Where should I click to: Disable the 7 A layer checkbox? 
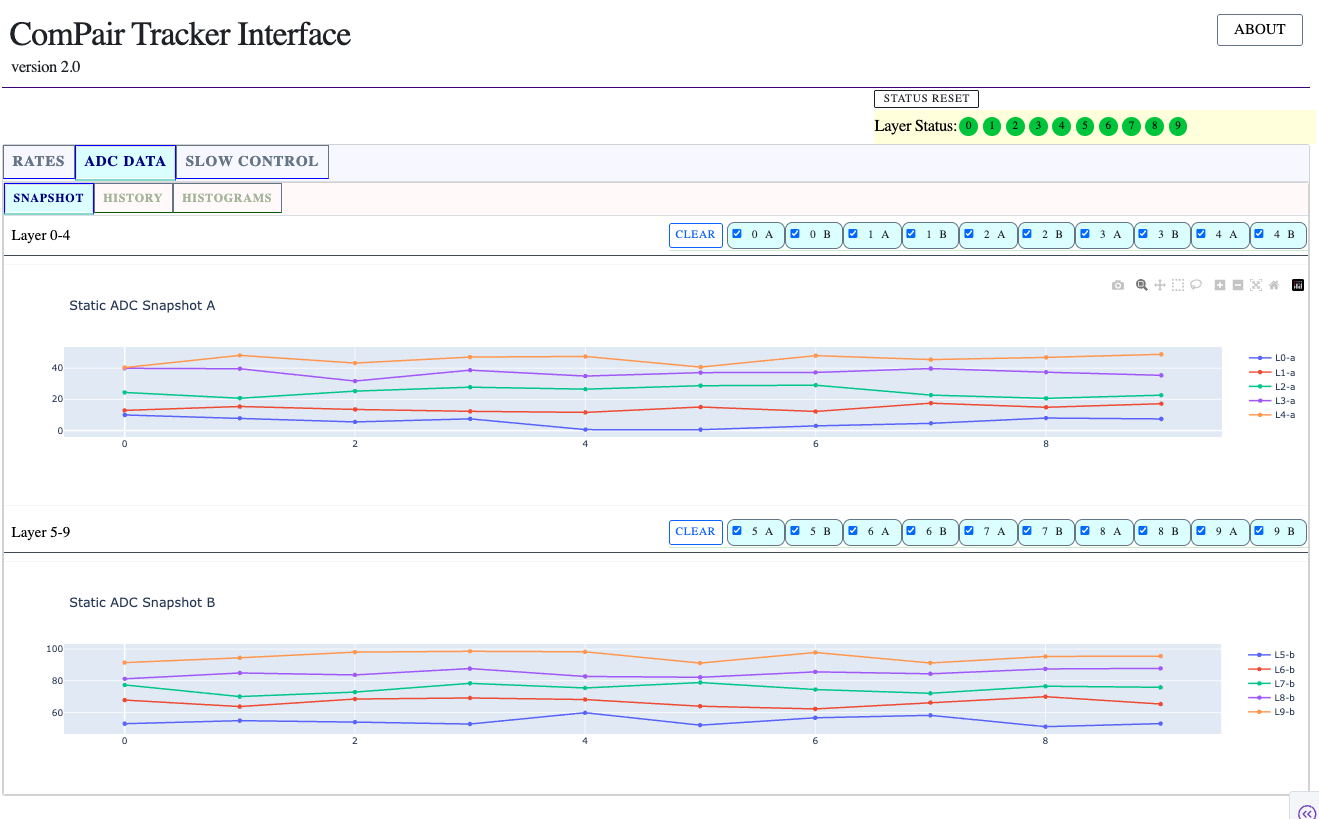click(x=969, y=532)
